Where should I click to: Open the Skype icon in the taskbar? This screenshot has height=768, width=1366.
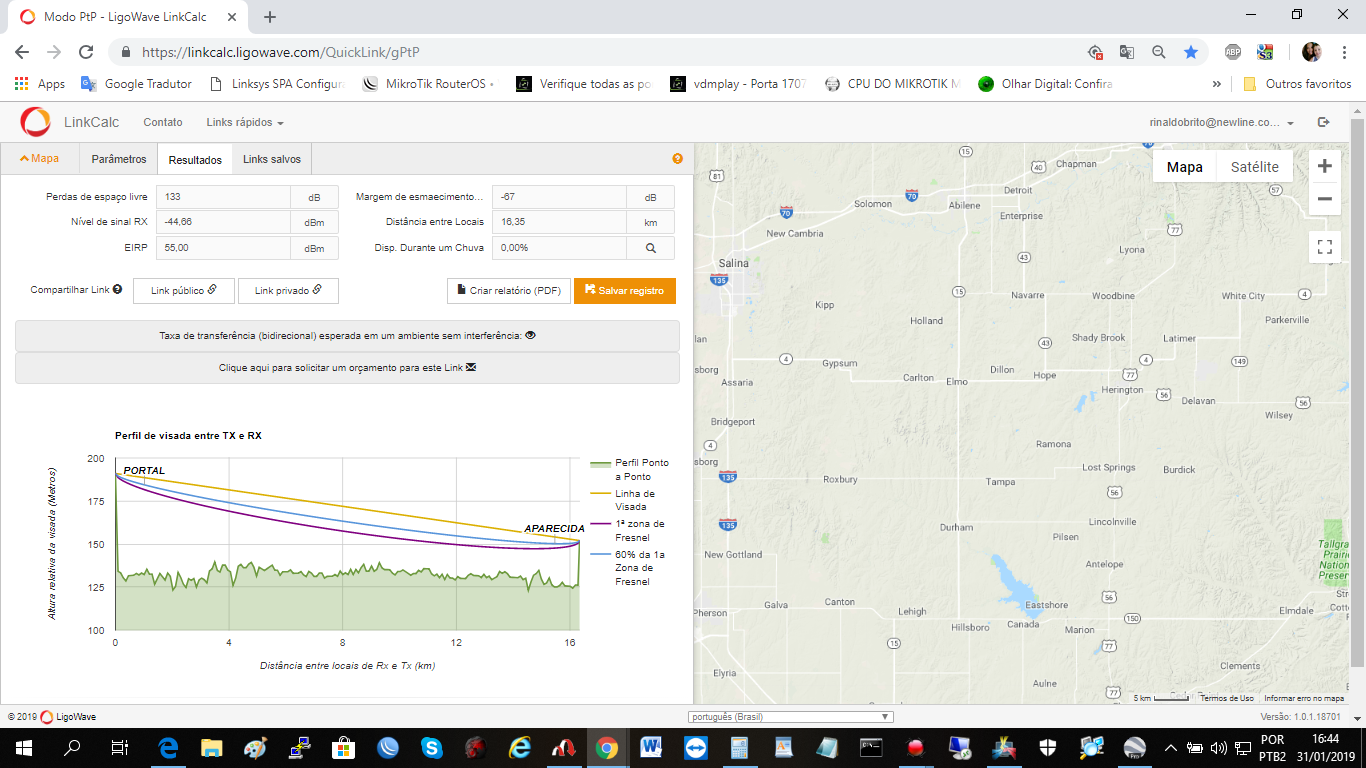(432, 747)
